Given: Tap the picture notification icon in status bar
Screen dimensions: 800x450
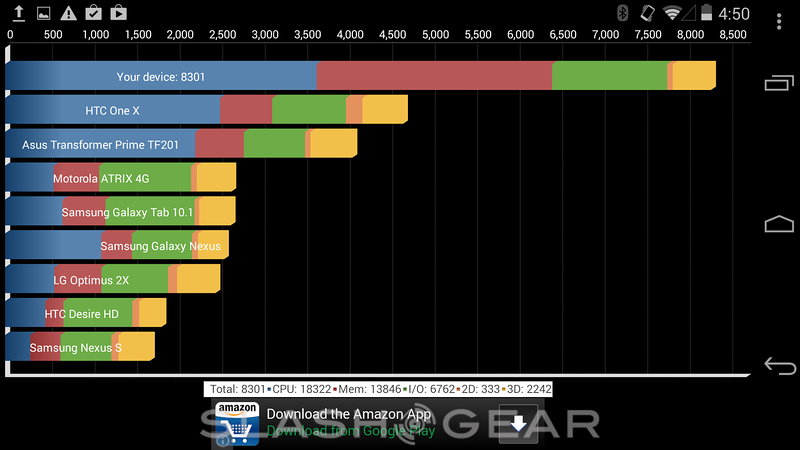Looking at the screenshot, I should point(43,13).
